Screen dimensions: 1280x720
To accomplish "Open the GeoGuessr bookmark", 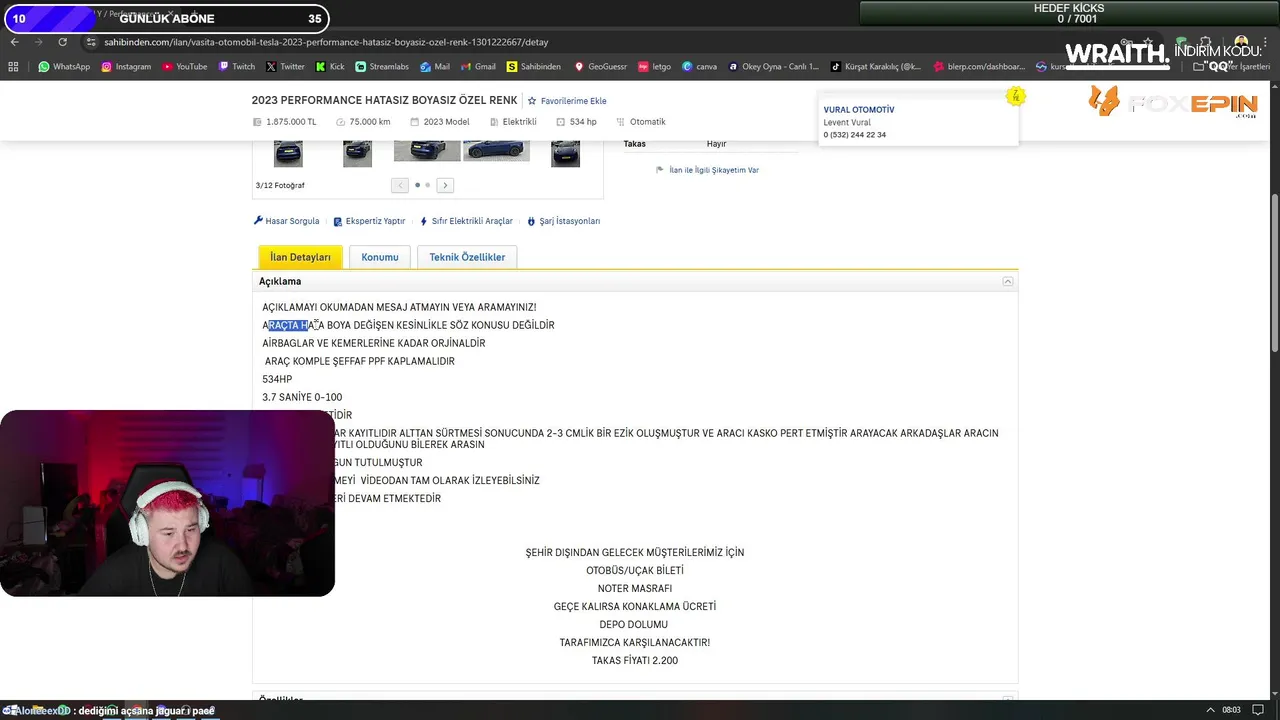I will tap(600, 67).
